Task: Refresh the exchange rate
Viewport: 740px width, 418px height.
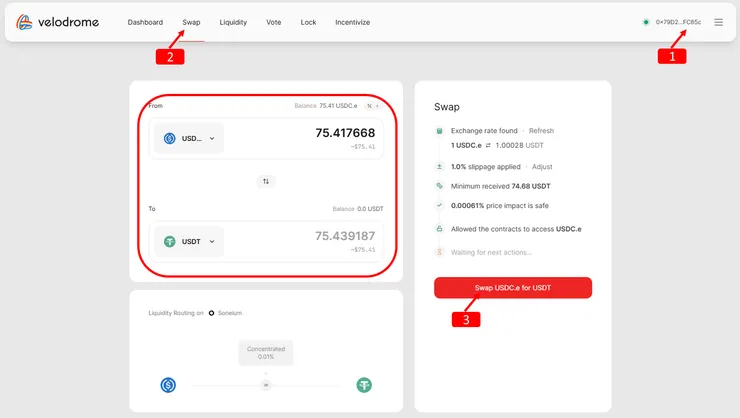Action: pyautogui.click(x=541, y=131)
